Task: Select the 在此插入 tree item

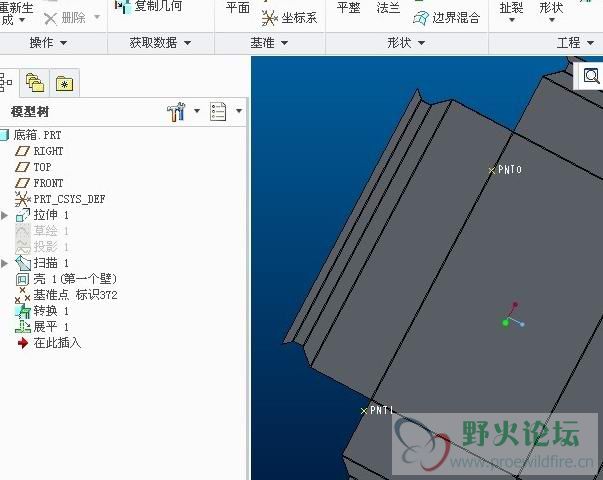Action: pyautogui.click(x=57, y=343)
